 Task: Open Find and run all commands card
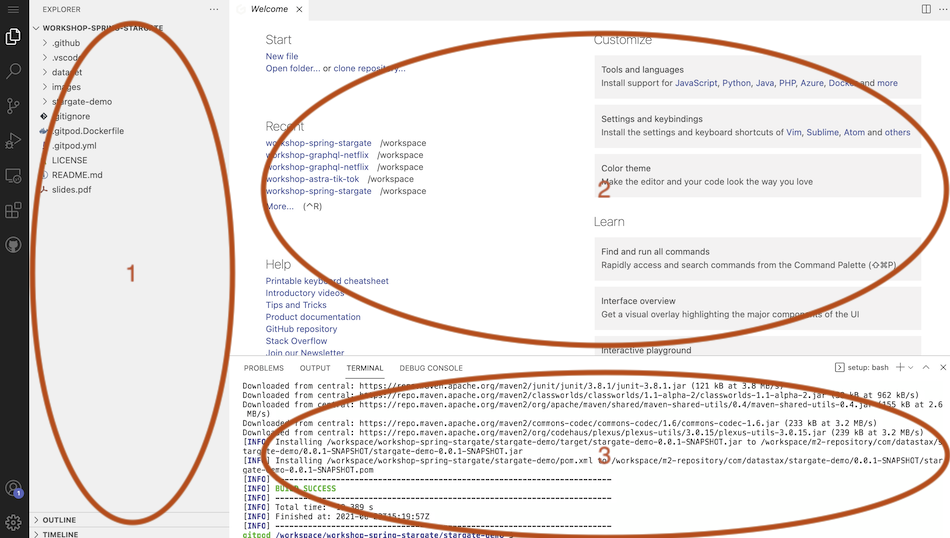click(757, 259)
